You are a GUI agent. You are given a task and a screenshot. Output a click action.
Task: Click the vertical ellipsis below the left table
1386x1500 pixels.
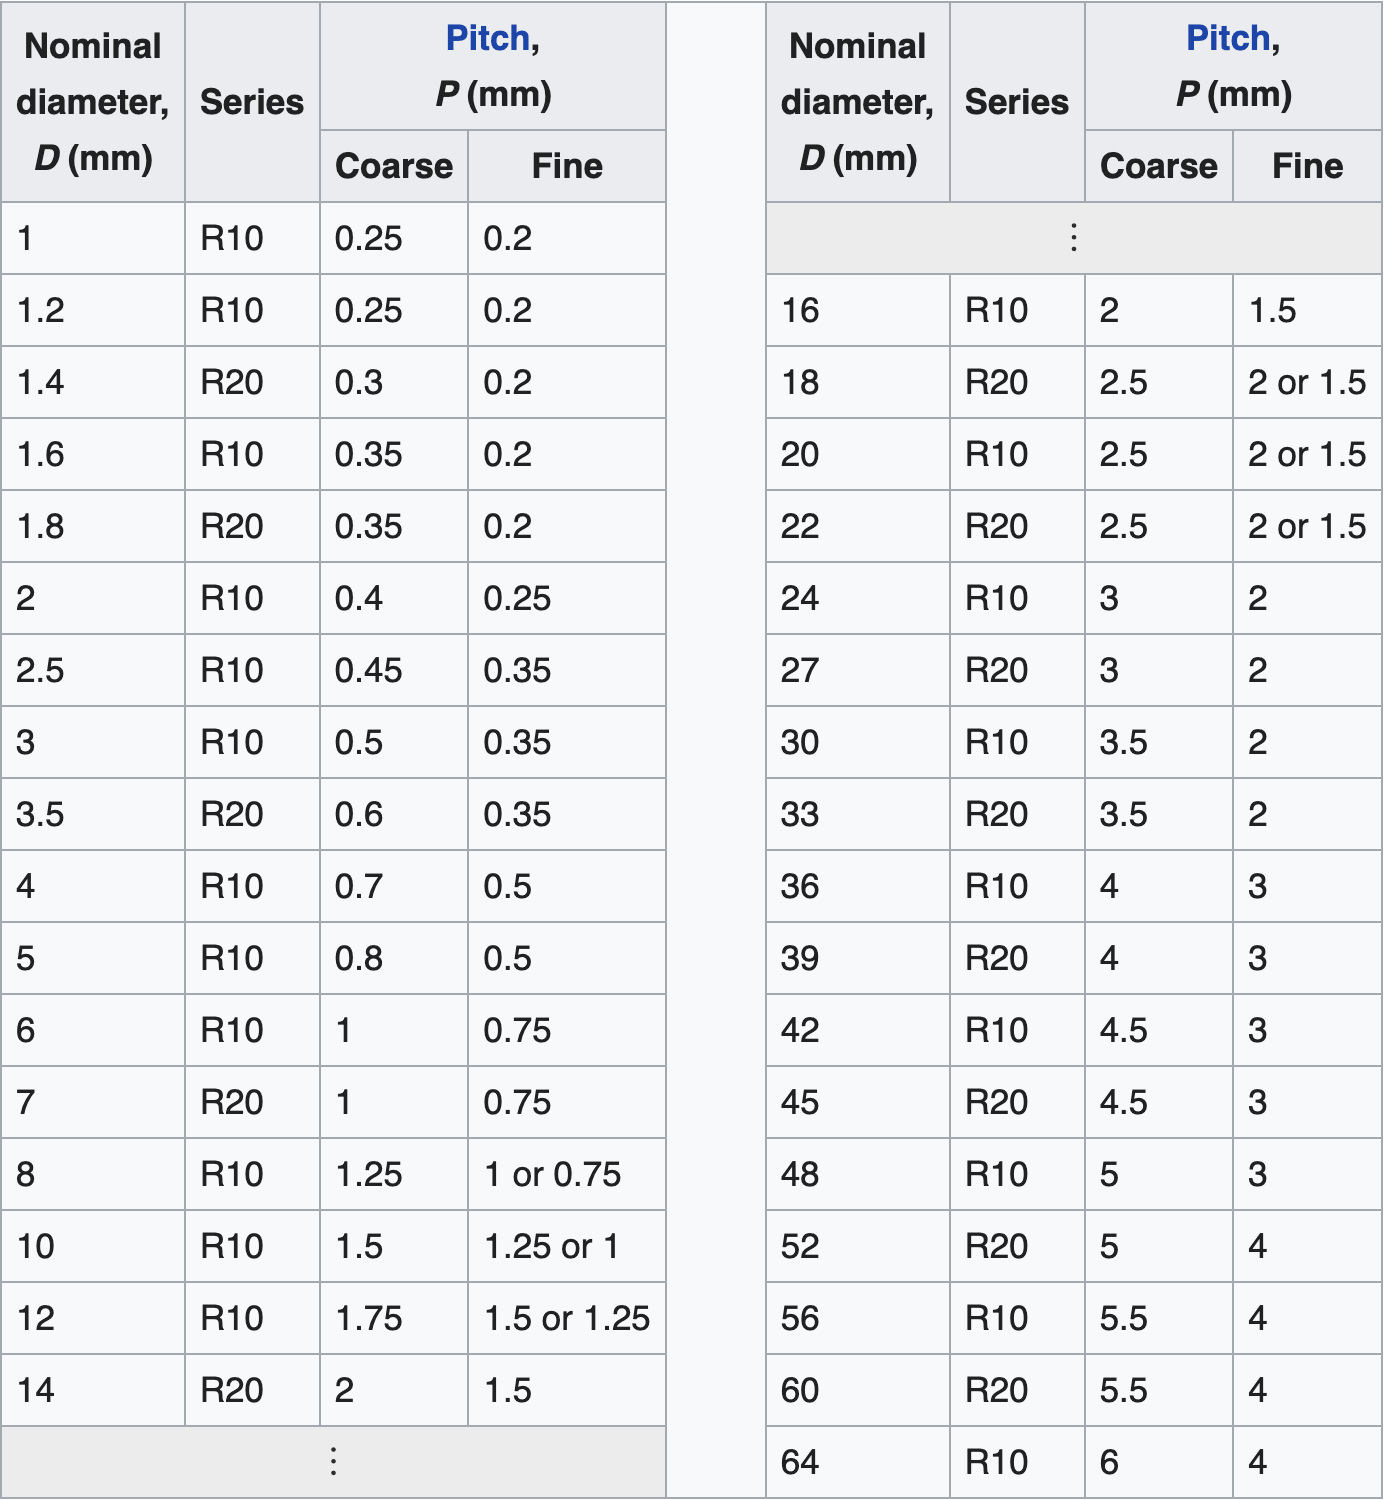333,1461
